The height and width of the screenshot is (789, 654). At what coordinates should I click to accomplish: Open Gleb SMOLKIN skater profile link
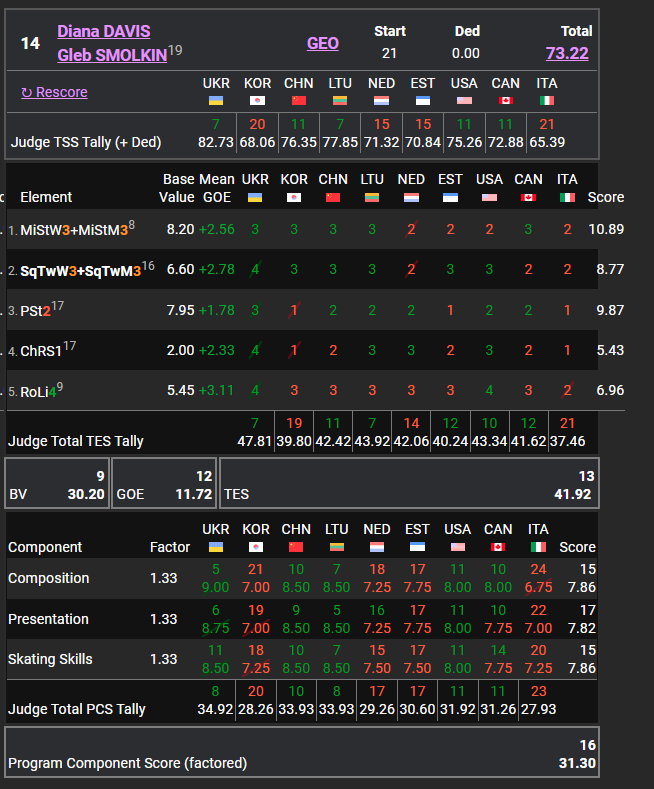(x=112, y=56)
